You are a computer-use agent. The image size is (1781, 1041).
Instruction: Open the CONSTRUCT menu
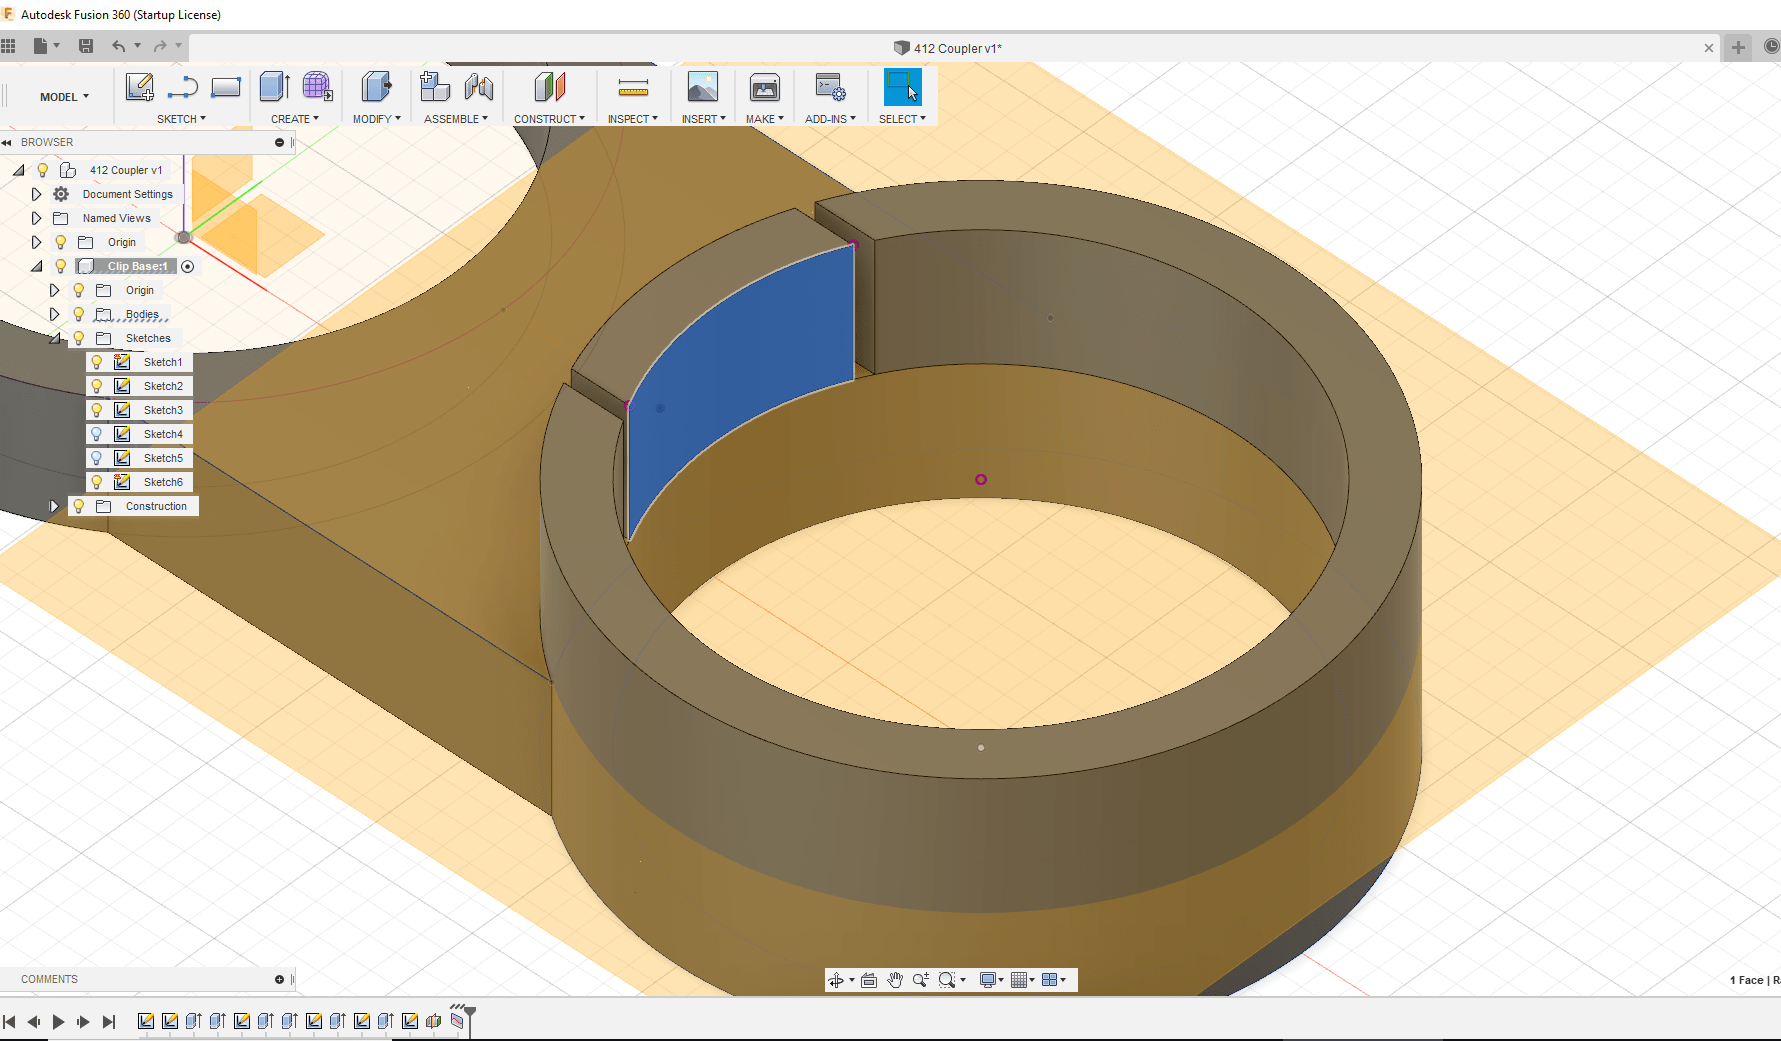[549, 119]
